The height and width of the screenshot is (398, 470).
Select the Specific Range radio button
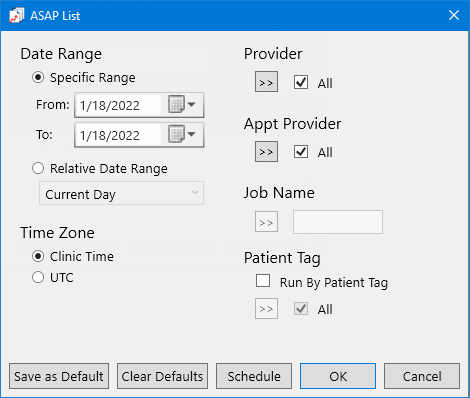38,77
